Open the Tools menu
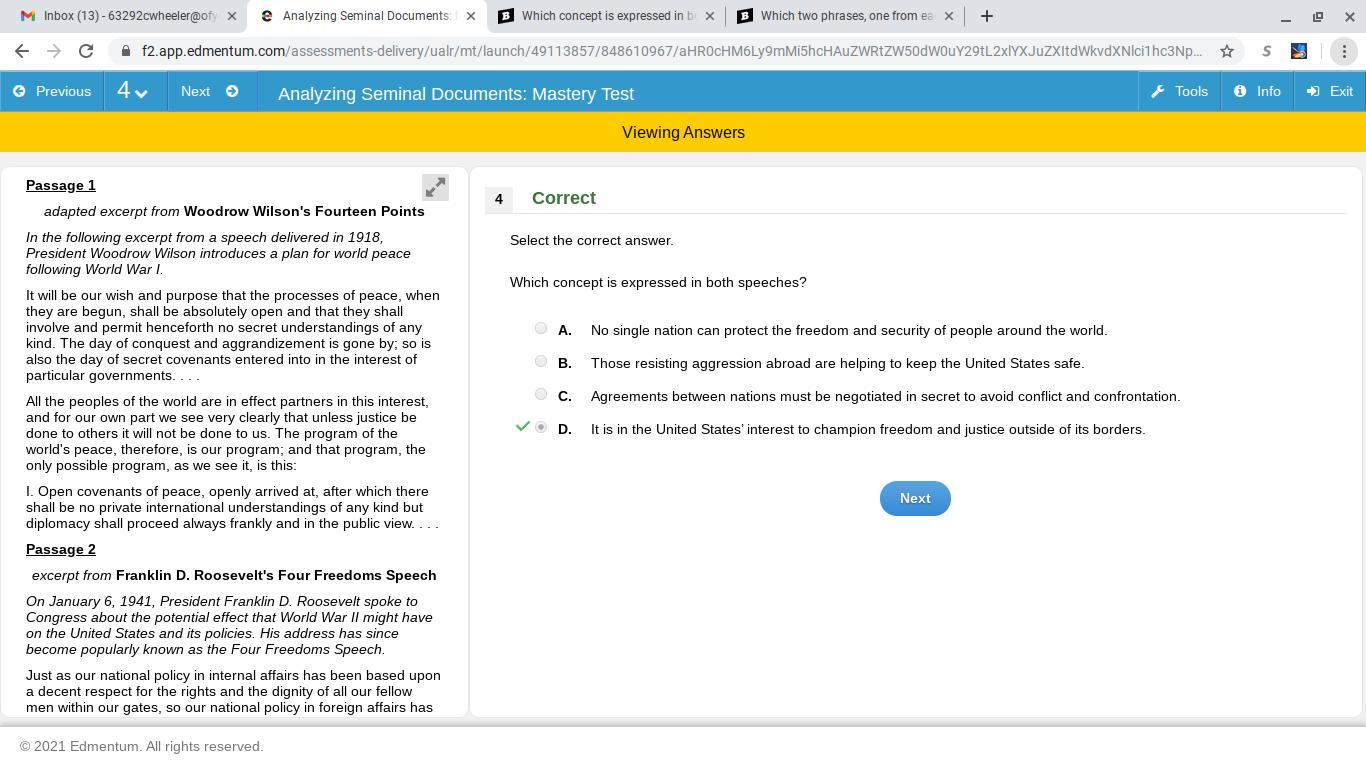Image resolution: width=1366 pixels, height=768 pixels. coord(1180,91)
